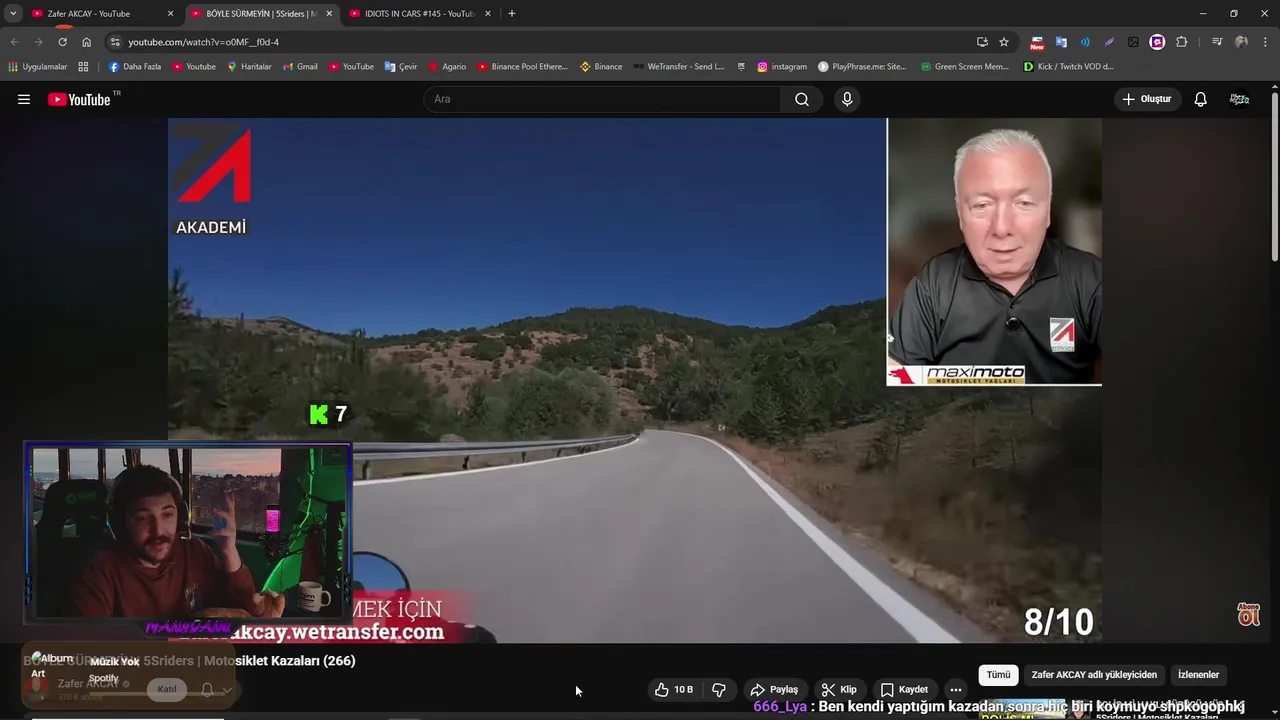The image size is (1280, 720).
Task: Open the media control music icon
Action: coord(1217,42)
